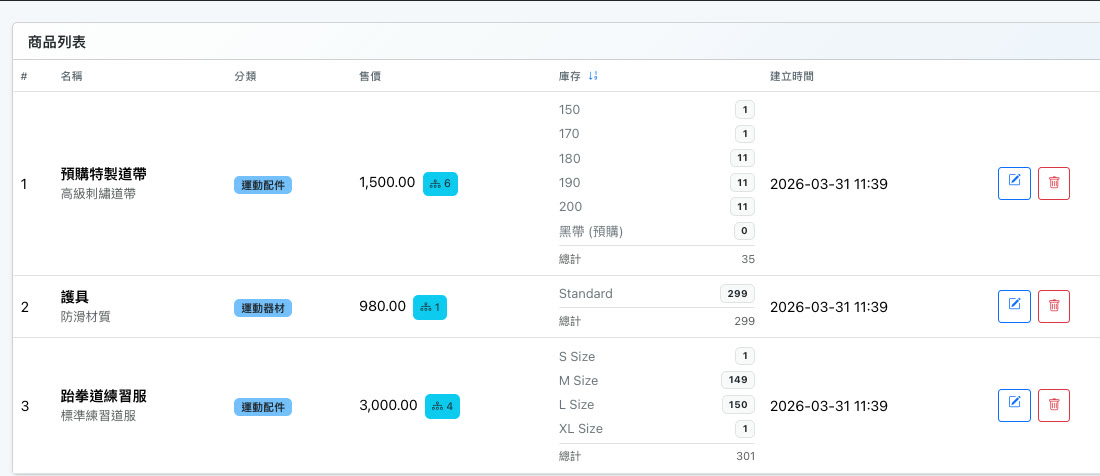1100x476 pixels.
Task: Click the 運動配件 tag on 預購特製道帶 row
Action: click(x=262, y=185)
